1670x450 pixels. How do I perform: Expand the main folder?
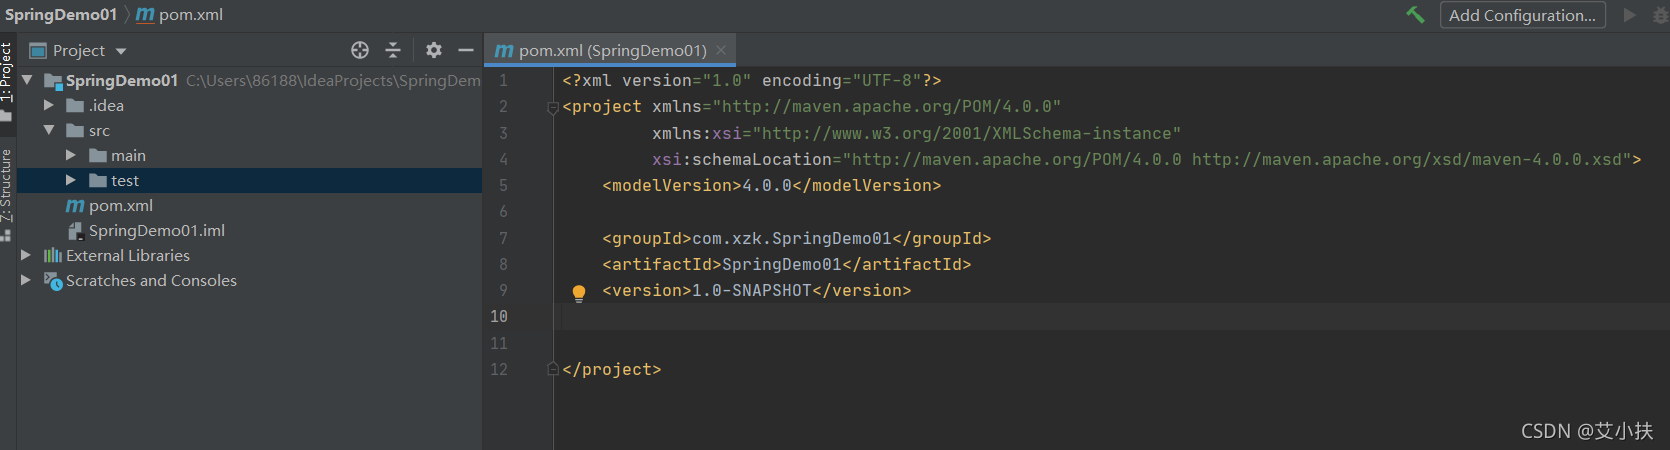[x=70, y=155]
